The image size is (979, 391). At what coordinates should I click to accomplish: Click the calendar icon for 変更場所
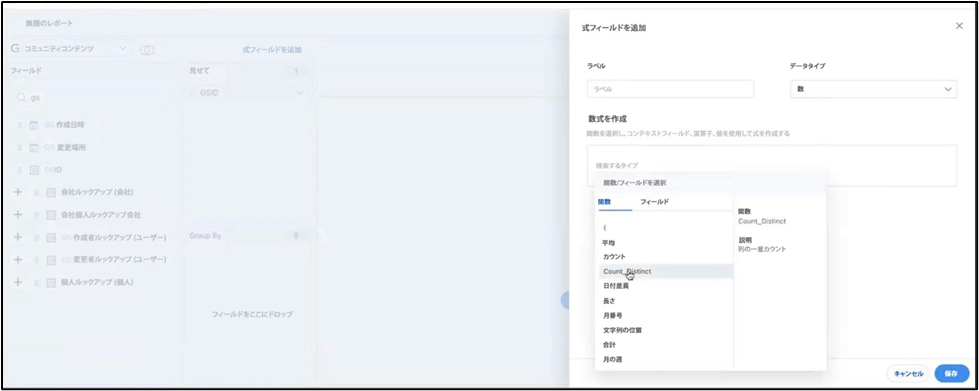click(34, 148)
